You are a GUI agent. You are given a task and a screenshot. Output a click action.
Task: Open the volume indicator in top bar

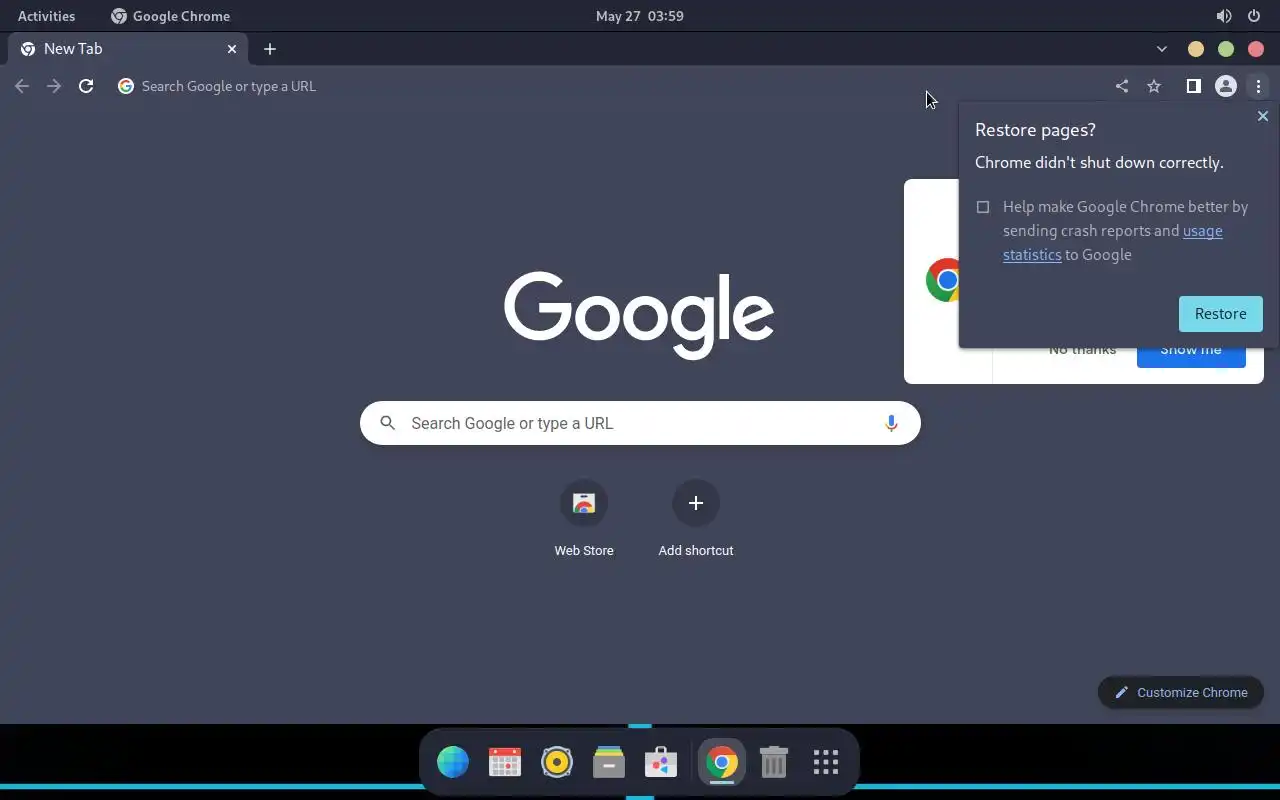coord(1224,16)
